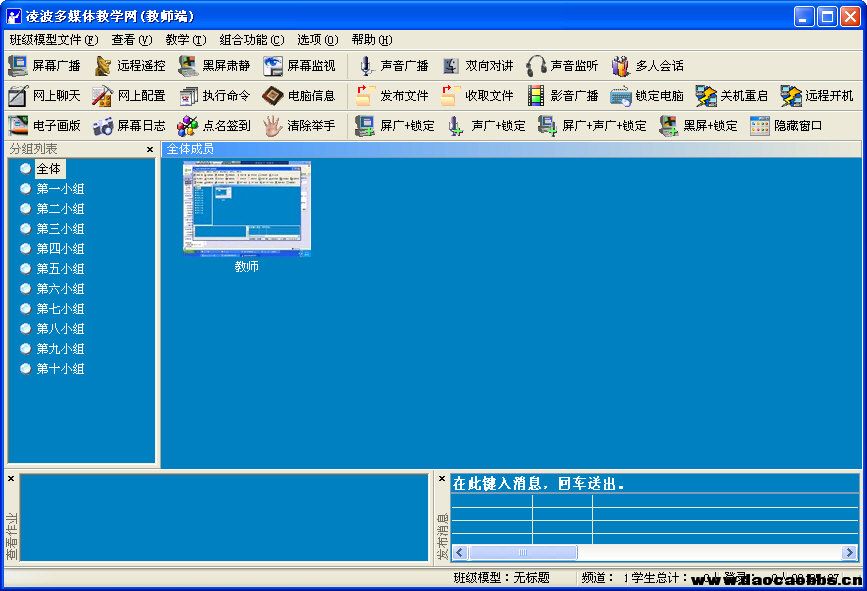Choose the 第七小组 group option
The height and width of the screenshot is (591, 867).
pos(26,309)
